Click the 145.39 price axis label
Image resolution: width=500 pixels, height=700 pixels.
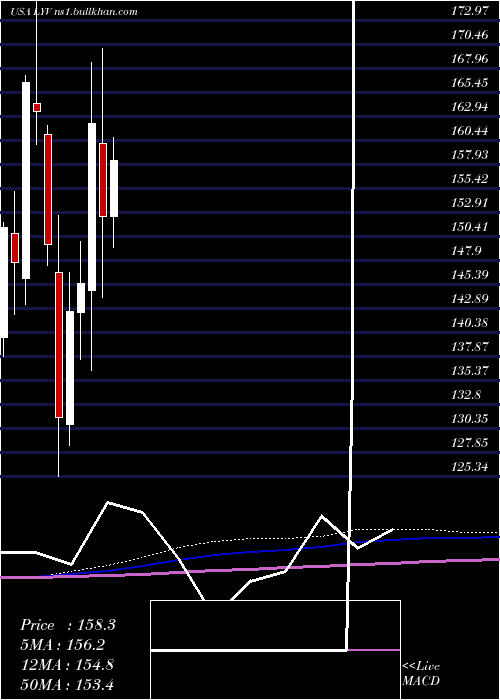click(x=471, y=275)
